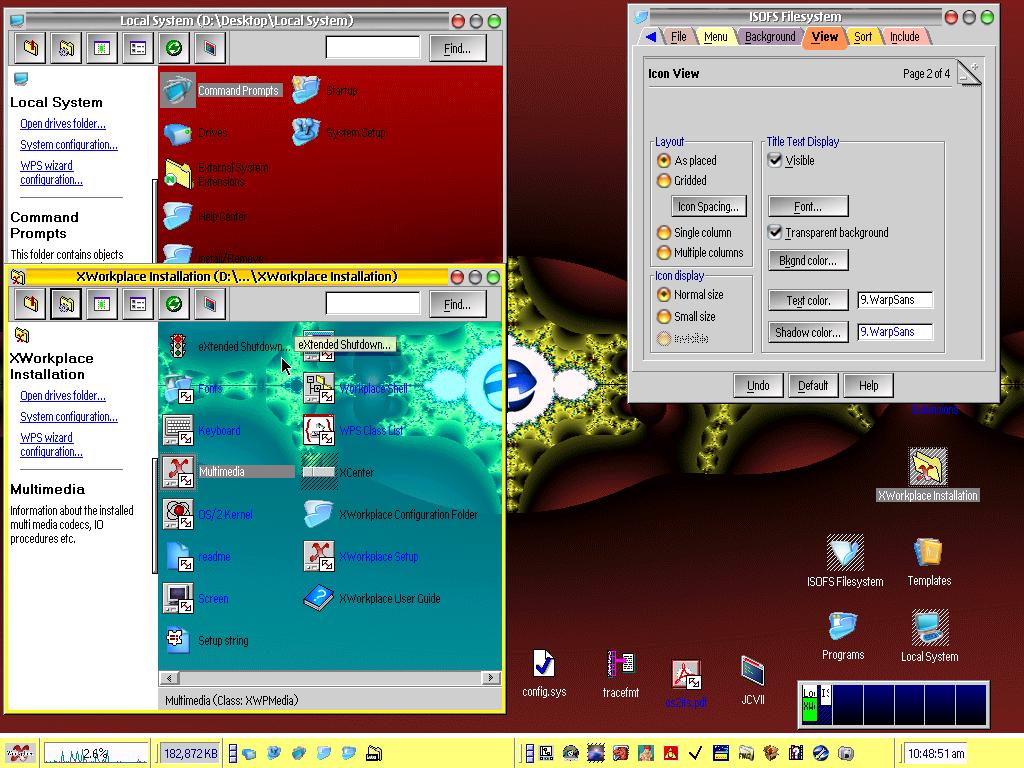Turn to next notebook page via corner
1024x768 pixels.
pyautogui.click(x=974, y=67)
